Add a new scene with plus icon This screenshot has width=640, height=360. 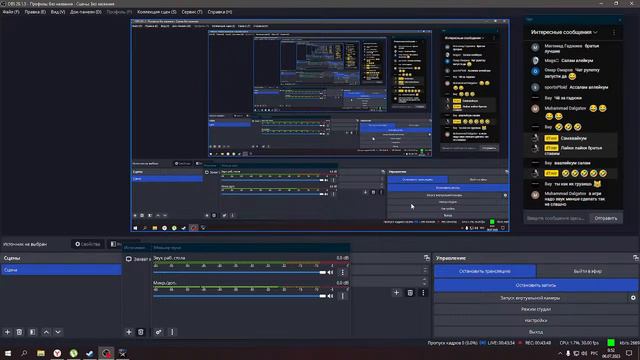(x=7, y=332)
